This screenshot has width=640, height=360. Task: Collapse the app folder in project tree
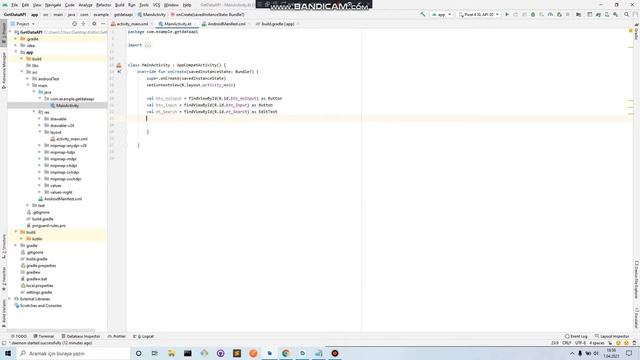tap(16, 52)
